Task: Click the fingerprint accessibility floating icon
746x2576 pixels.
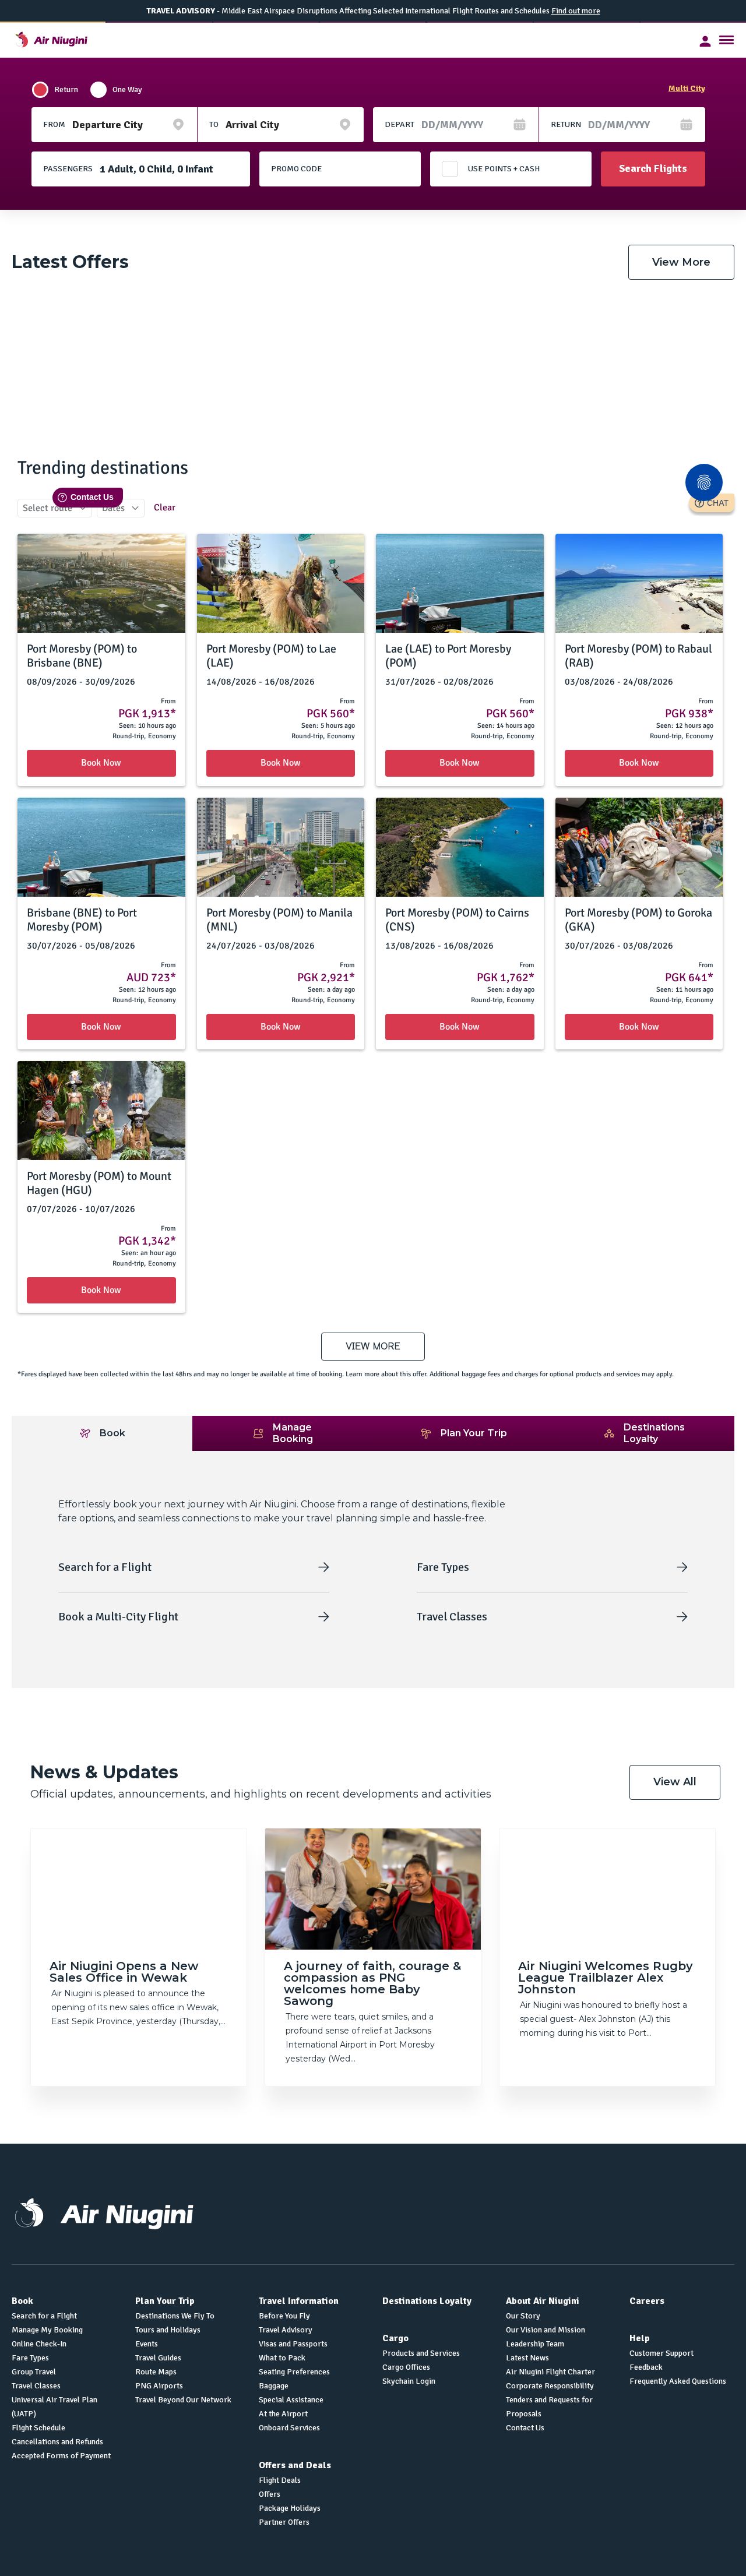Action: [704, 482]
